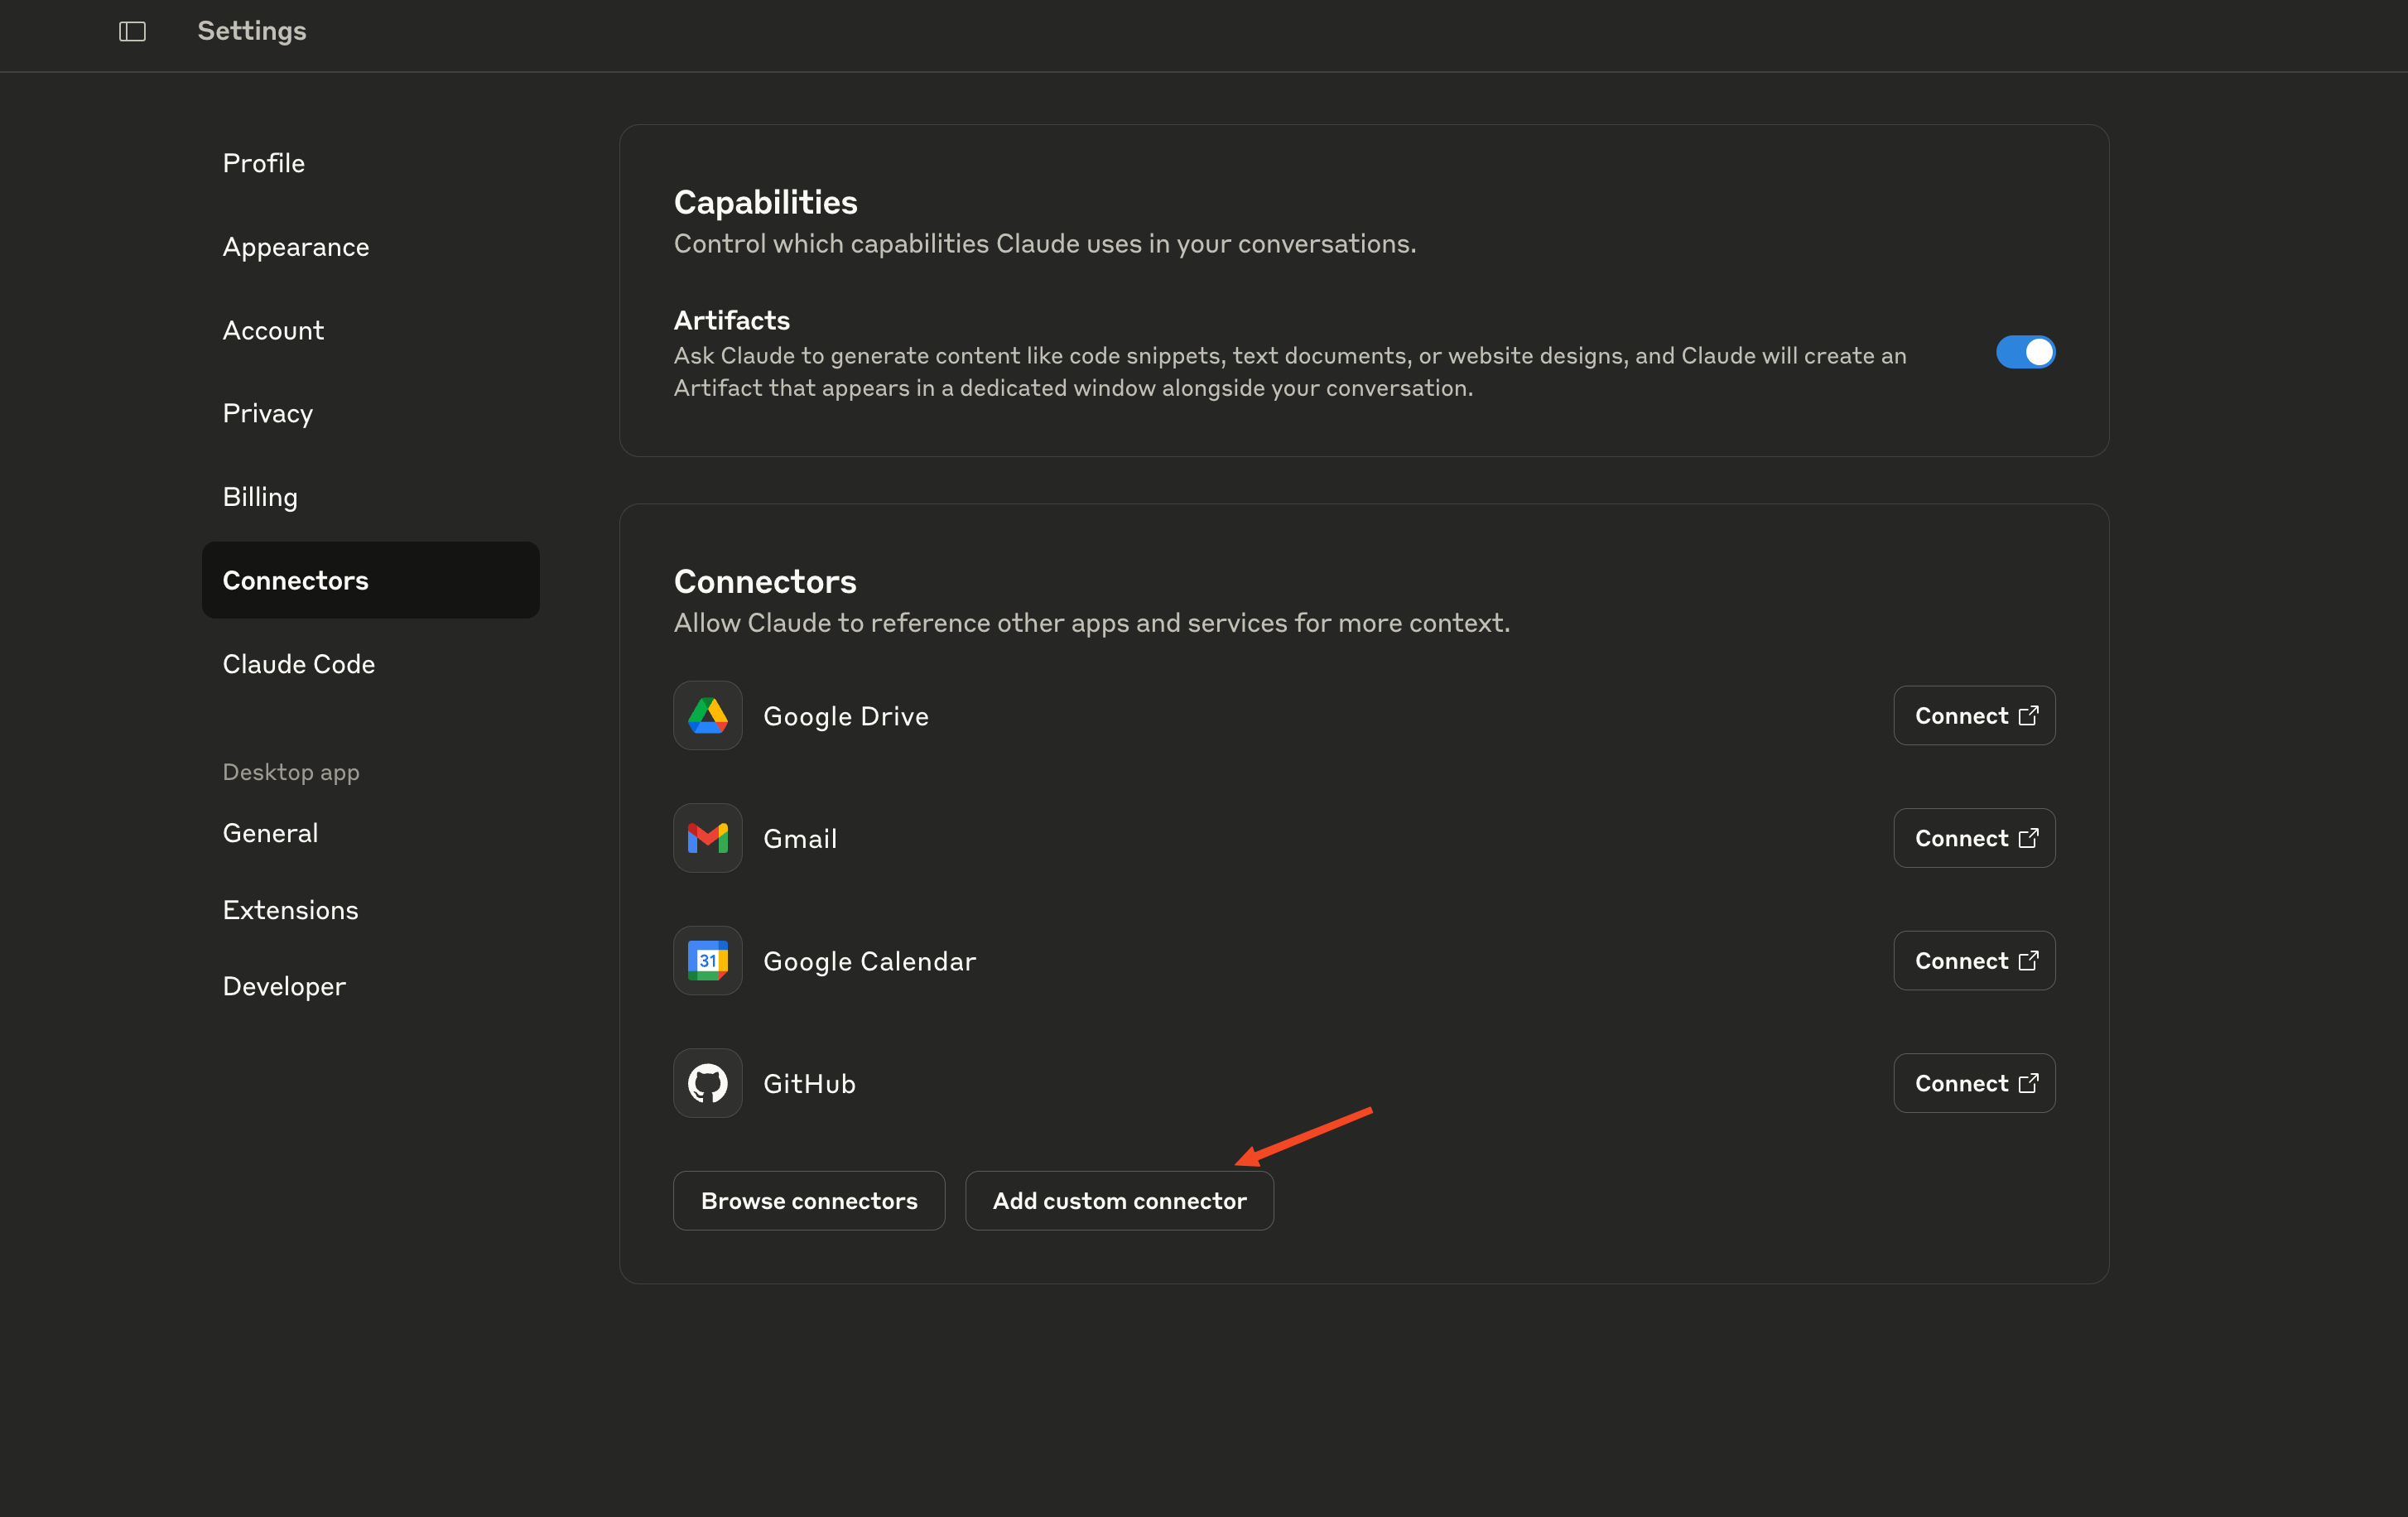Connect the Google Drive connector
This screenshot has height=1517, width=2408.
(1973, 716)
